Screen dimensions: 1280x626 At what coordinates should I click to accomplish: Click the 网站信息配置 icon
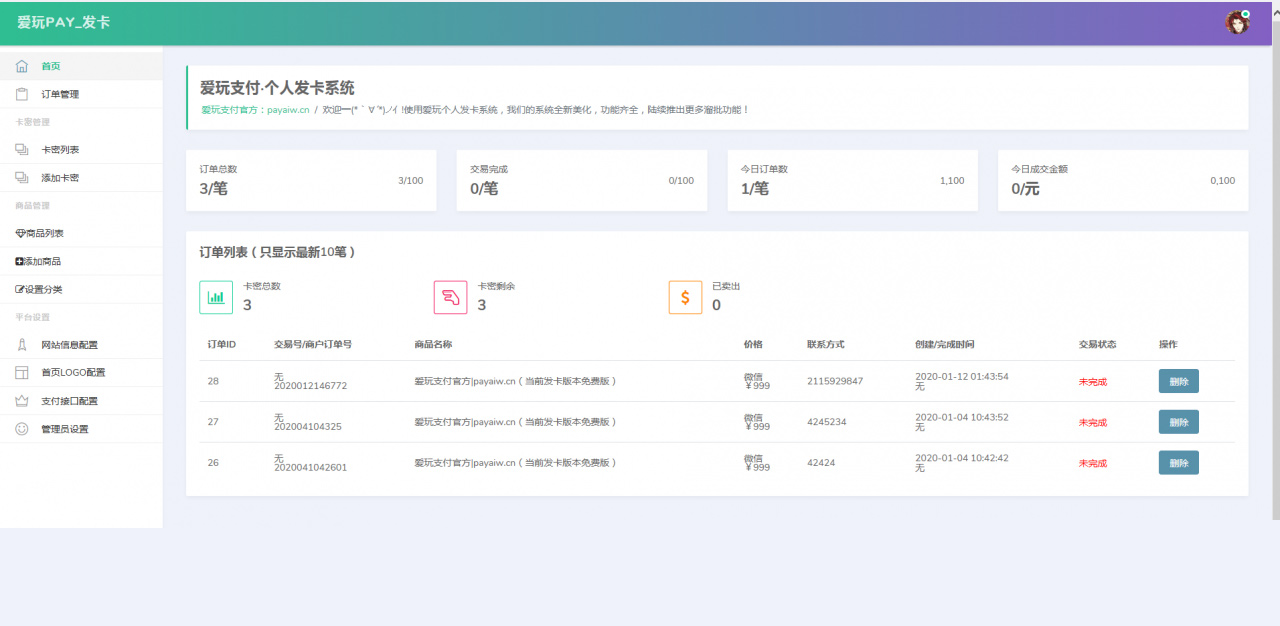(20, 344)
